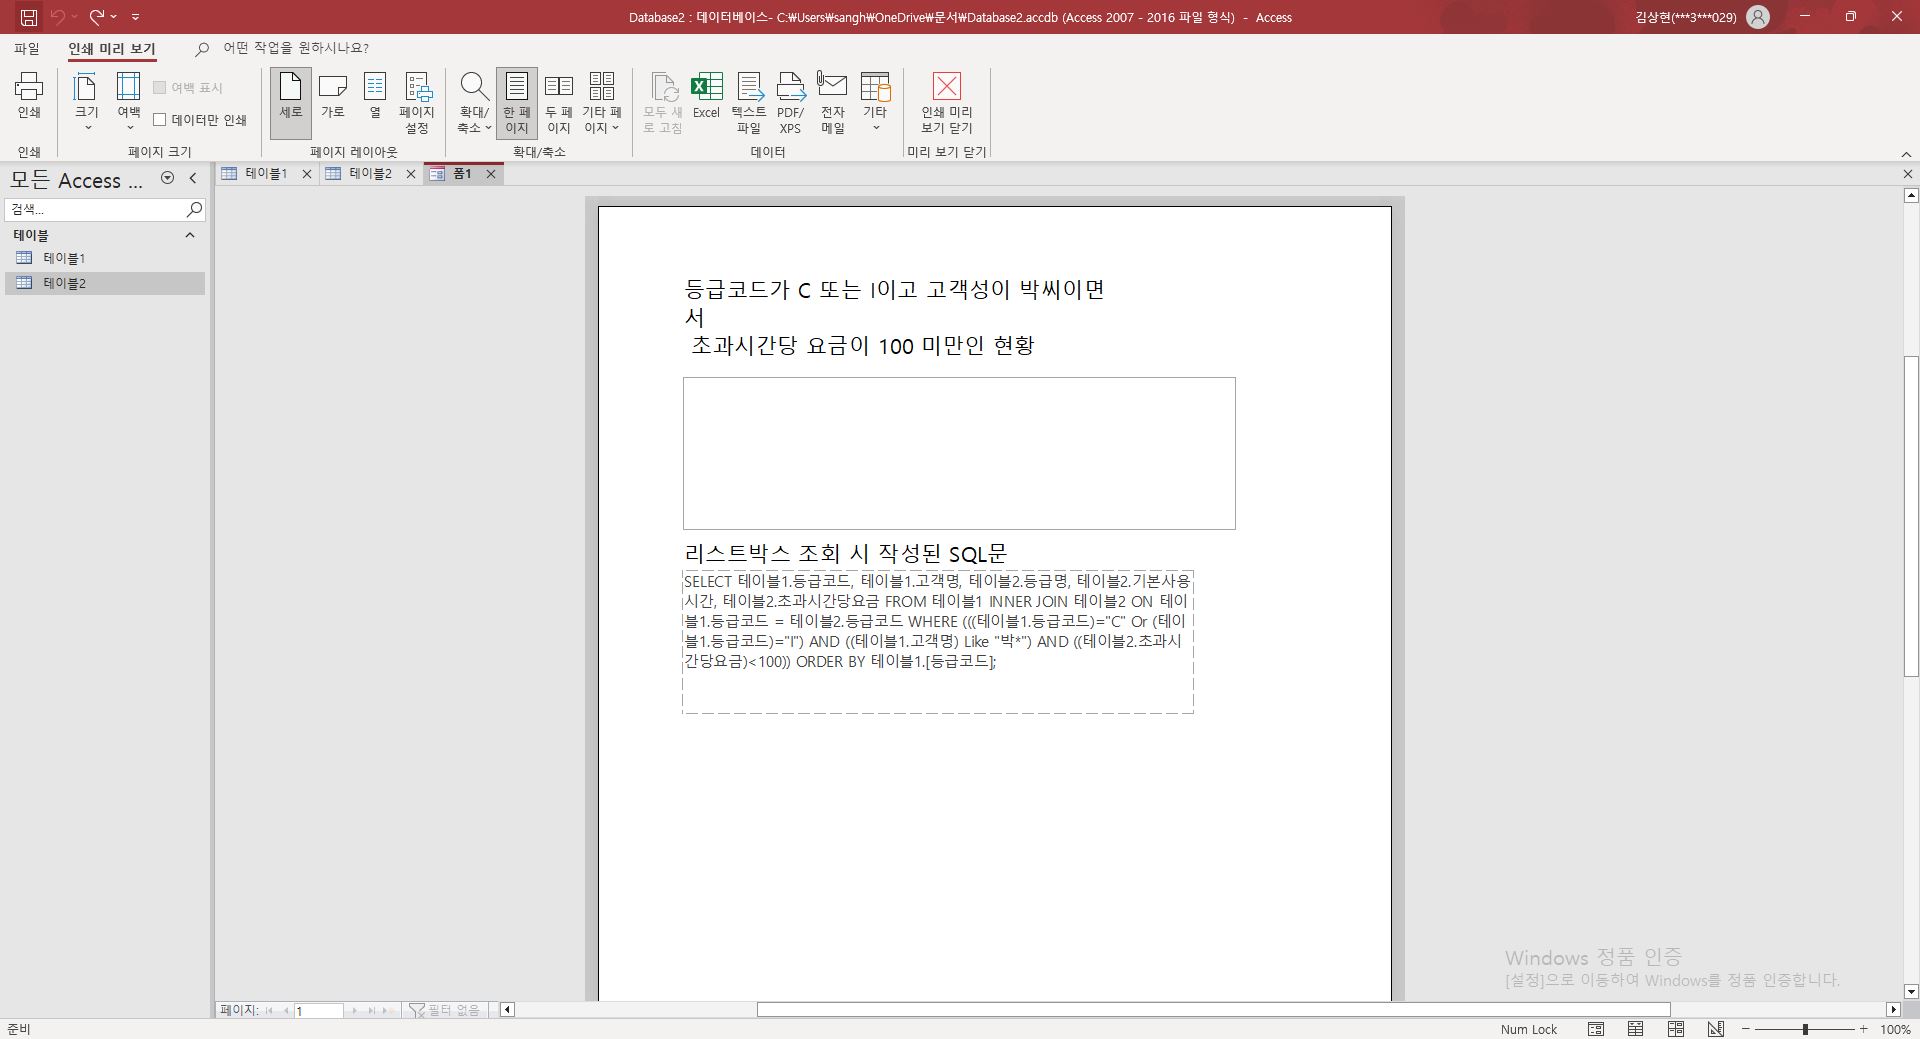
Task: Toggle Portrait (세로) orientation button
Action: (x=290, y=97)
